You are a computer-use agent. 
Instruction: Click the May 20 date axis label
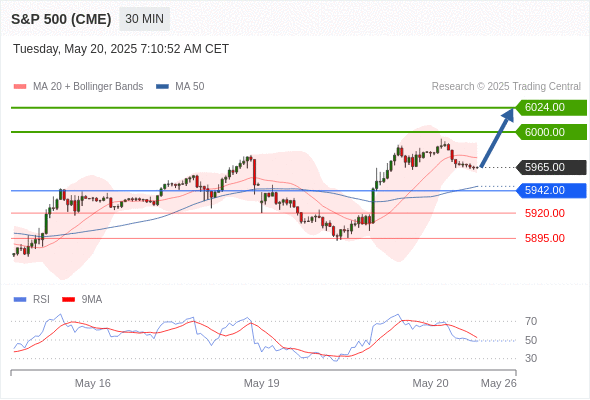(430, 383)
